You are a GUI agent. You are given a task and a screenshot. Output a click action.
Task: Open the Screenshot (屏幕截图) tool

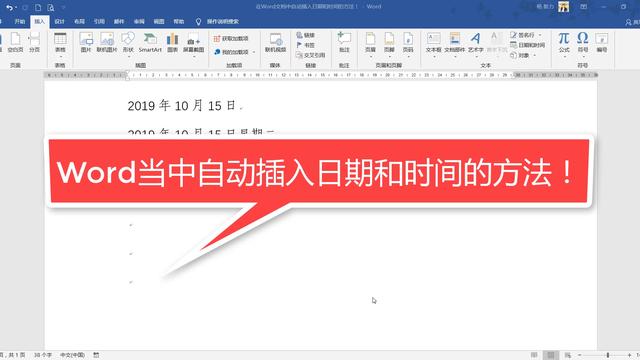pyautogui.click(x=193, y=44)
